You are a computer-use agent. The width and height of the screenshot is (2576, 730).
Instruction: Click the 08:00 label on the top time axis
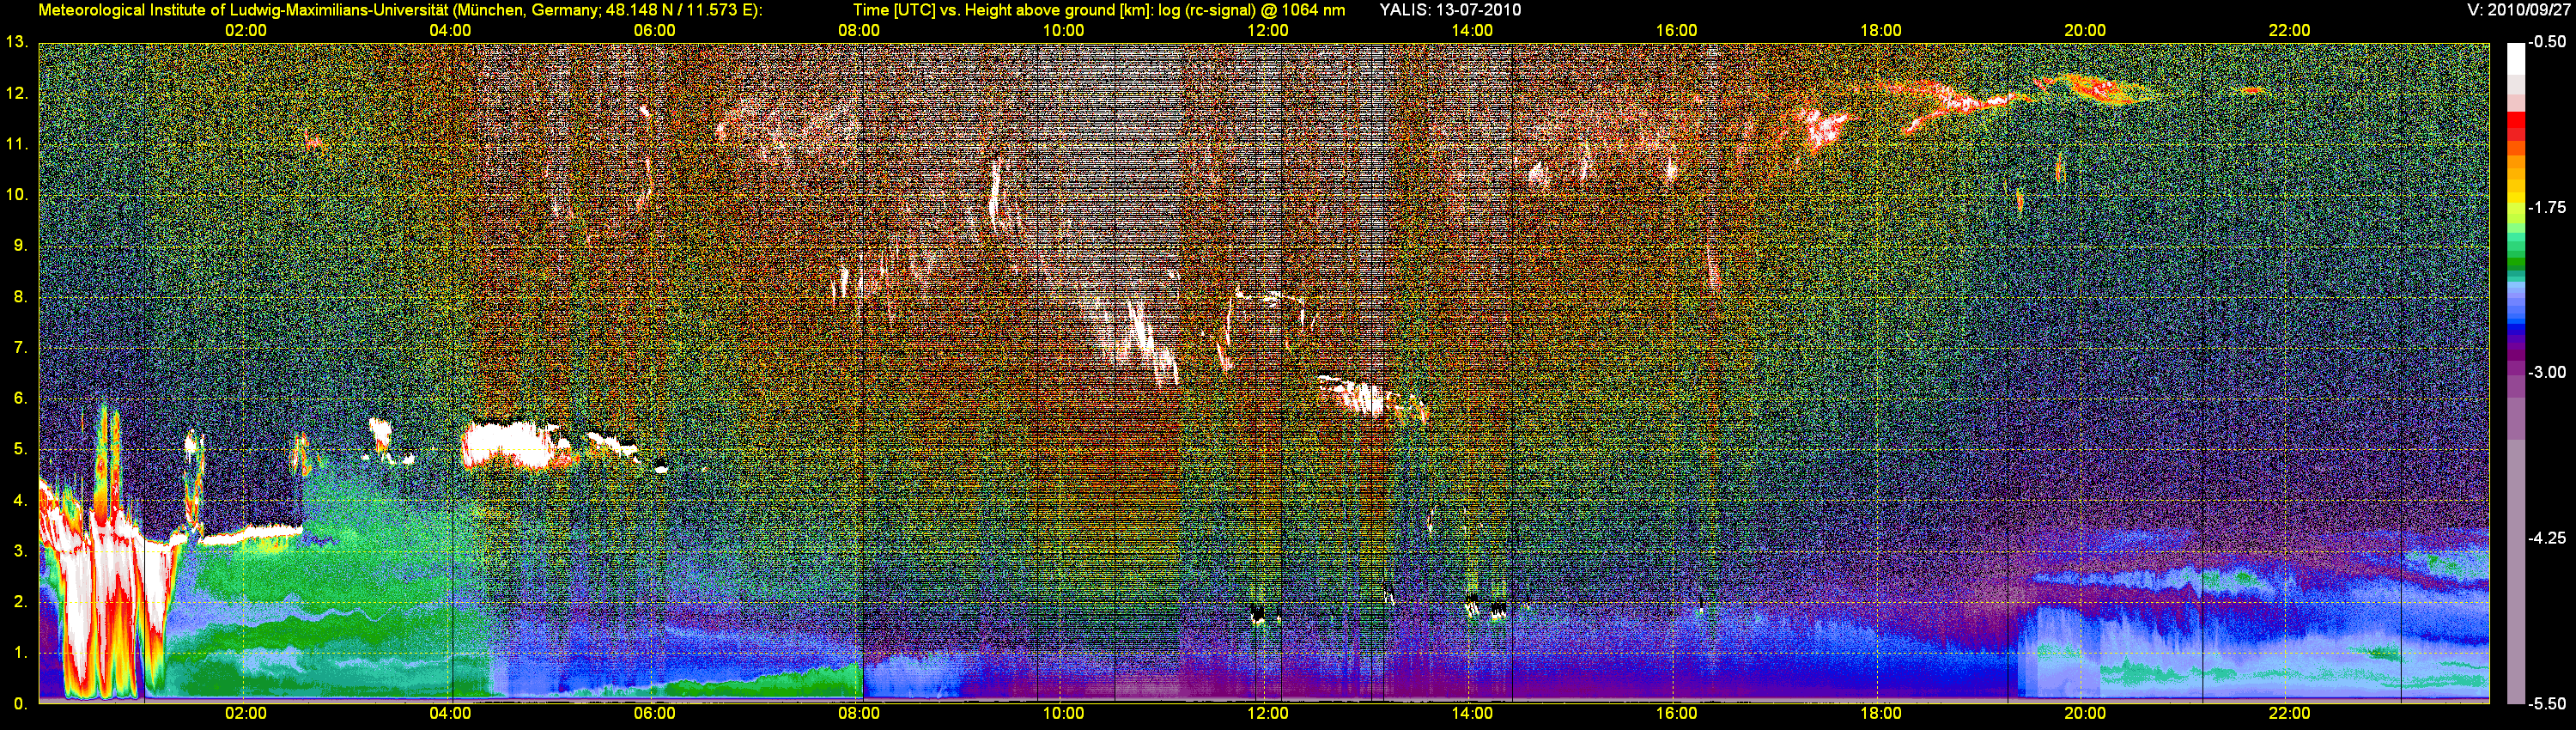coord(859,30)
